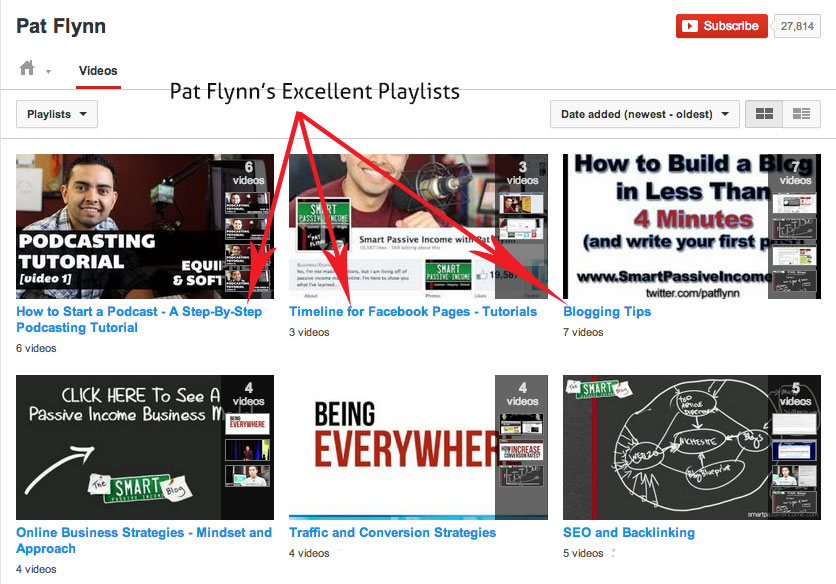Click '5 videos' under SEO and Backlinking
Screen dimensions: 836x584
click(x=583, y=553)
